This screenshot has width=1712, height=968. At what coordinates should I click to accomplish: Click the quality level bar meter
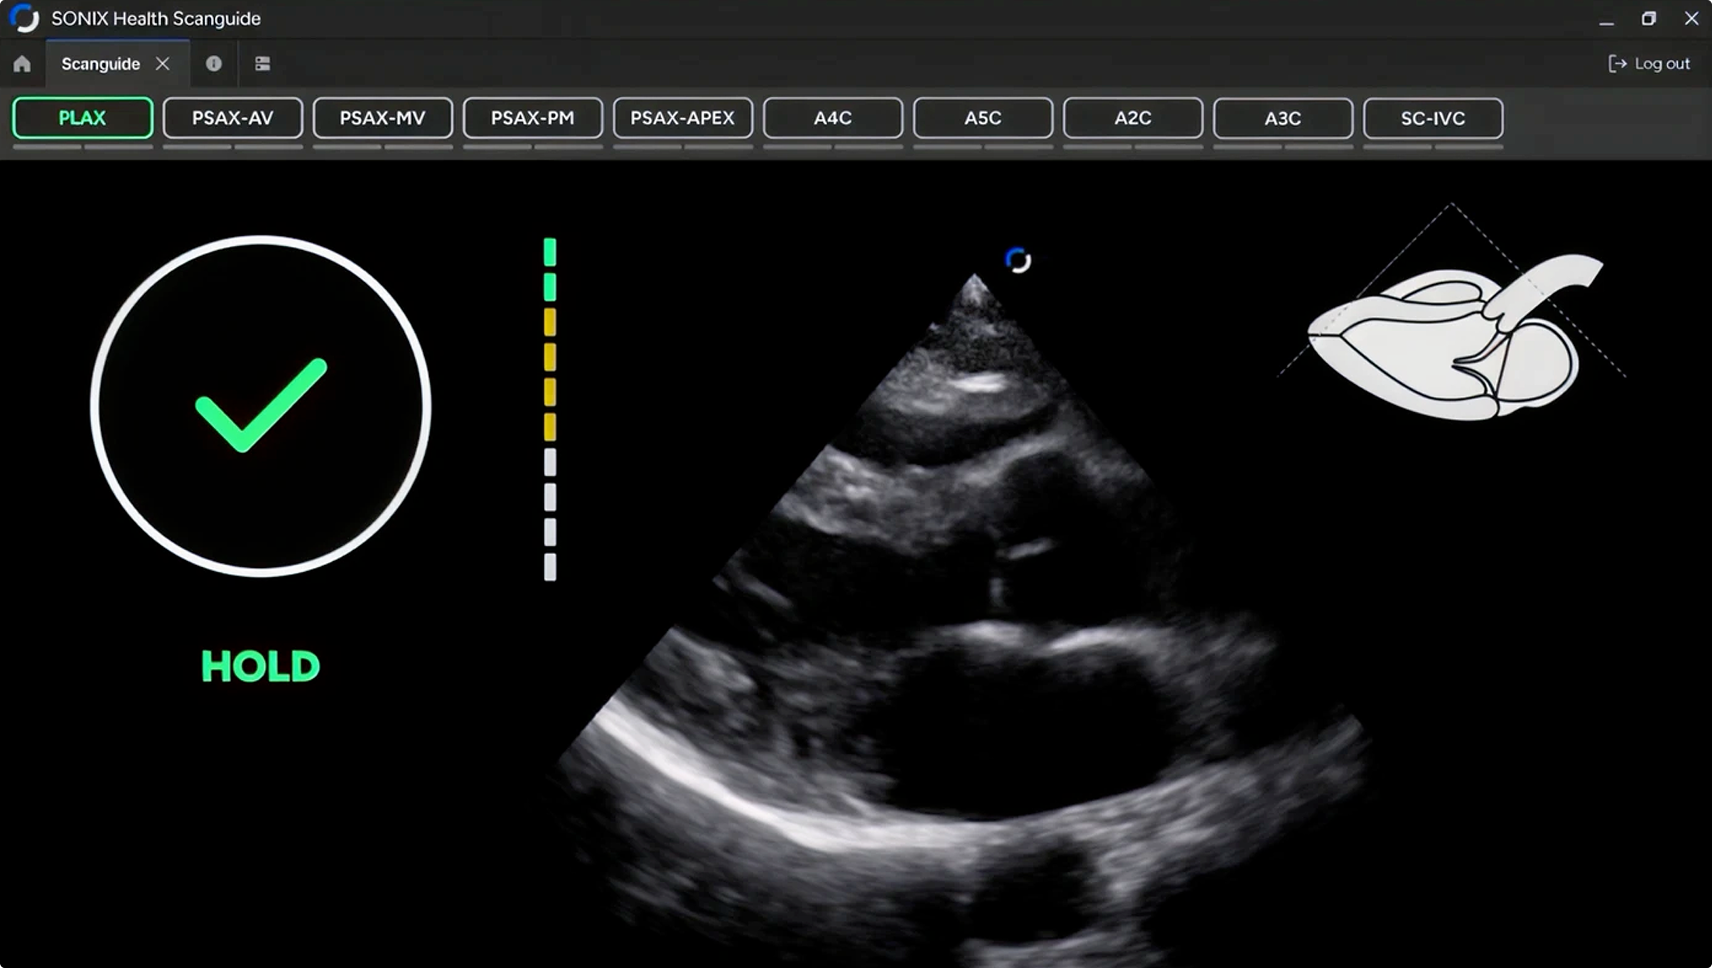tap(550, 409)
